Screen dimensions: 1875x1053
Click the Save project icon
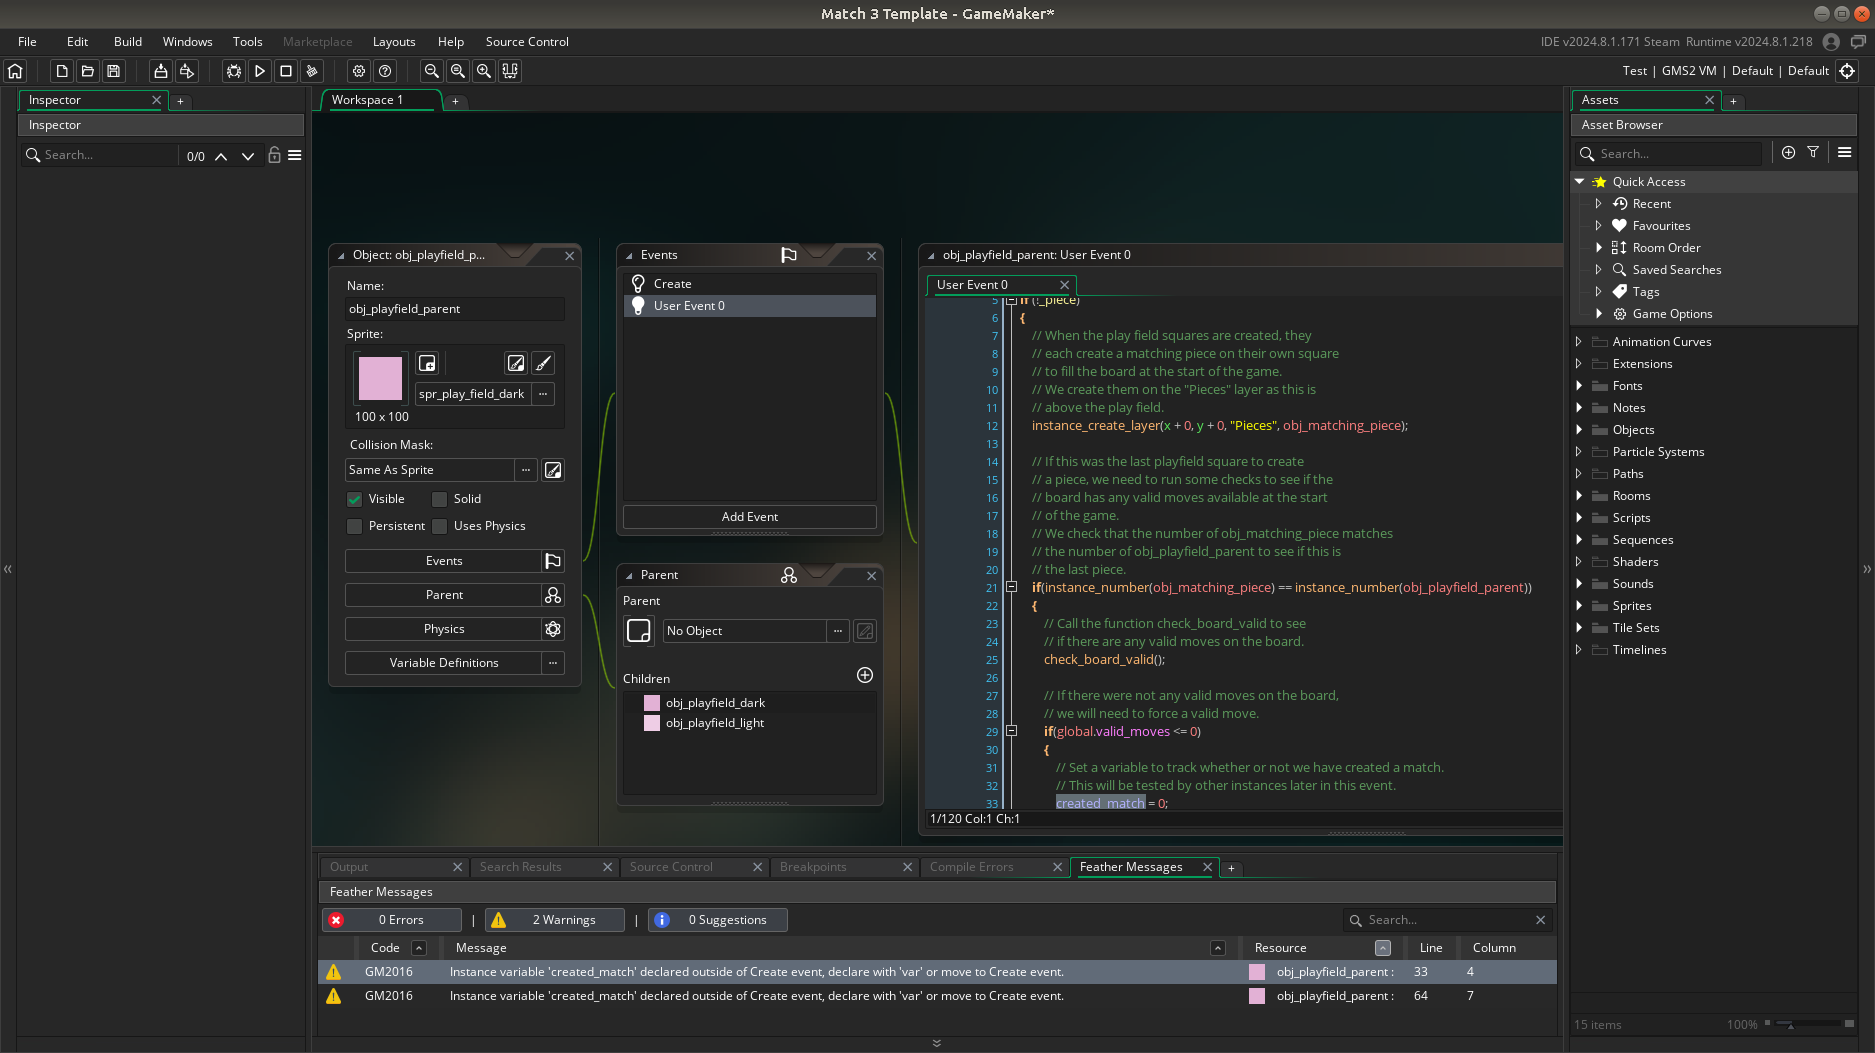(114, 71)
